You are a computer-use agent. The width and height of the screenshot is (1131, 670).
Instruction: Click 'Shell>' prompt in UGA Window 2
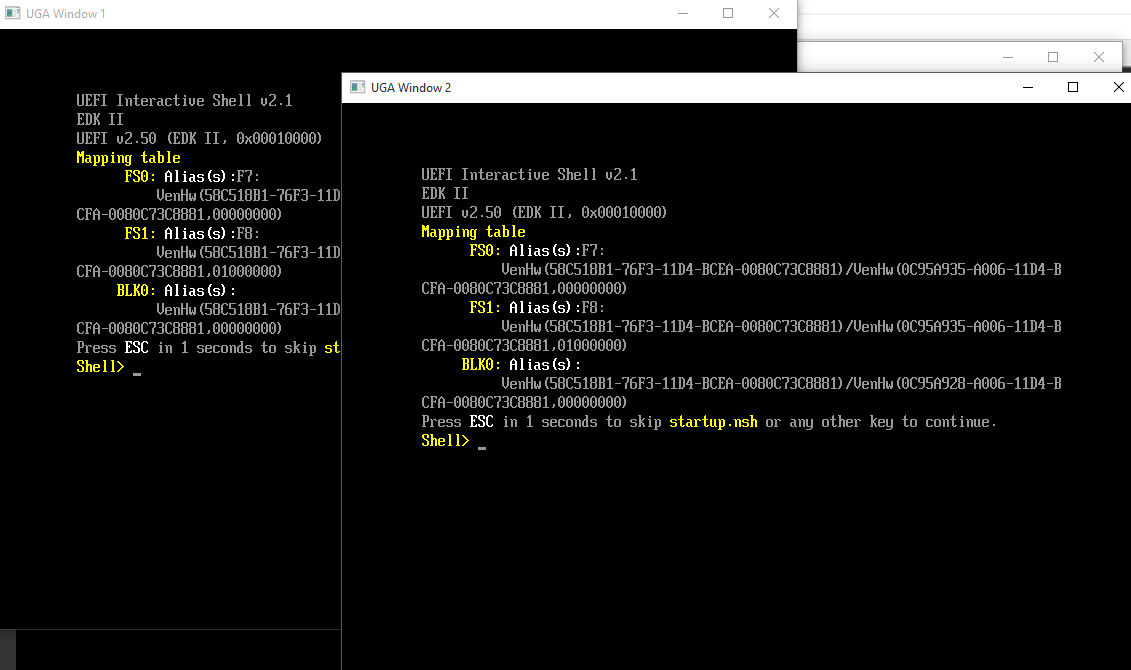point(445,441)
